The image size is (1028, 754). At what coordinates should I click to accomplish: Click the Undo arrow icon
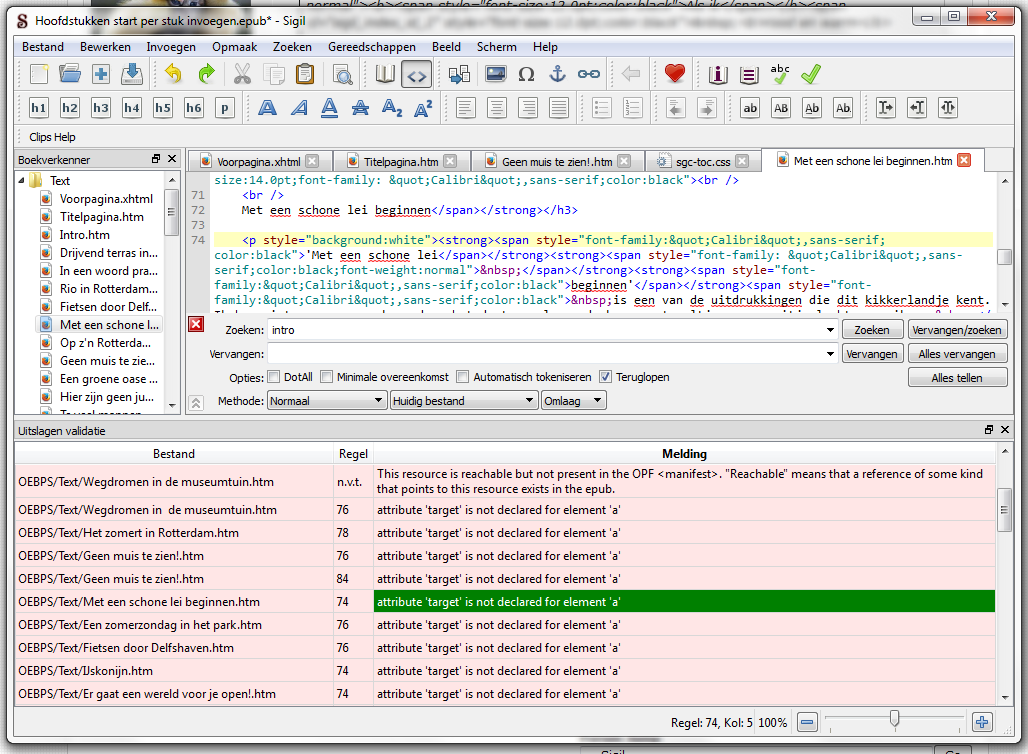tap(174, 74)
